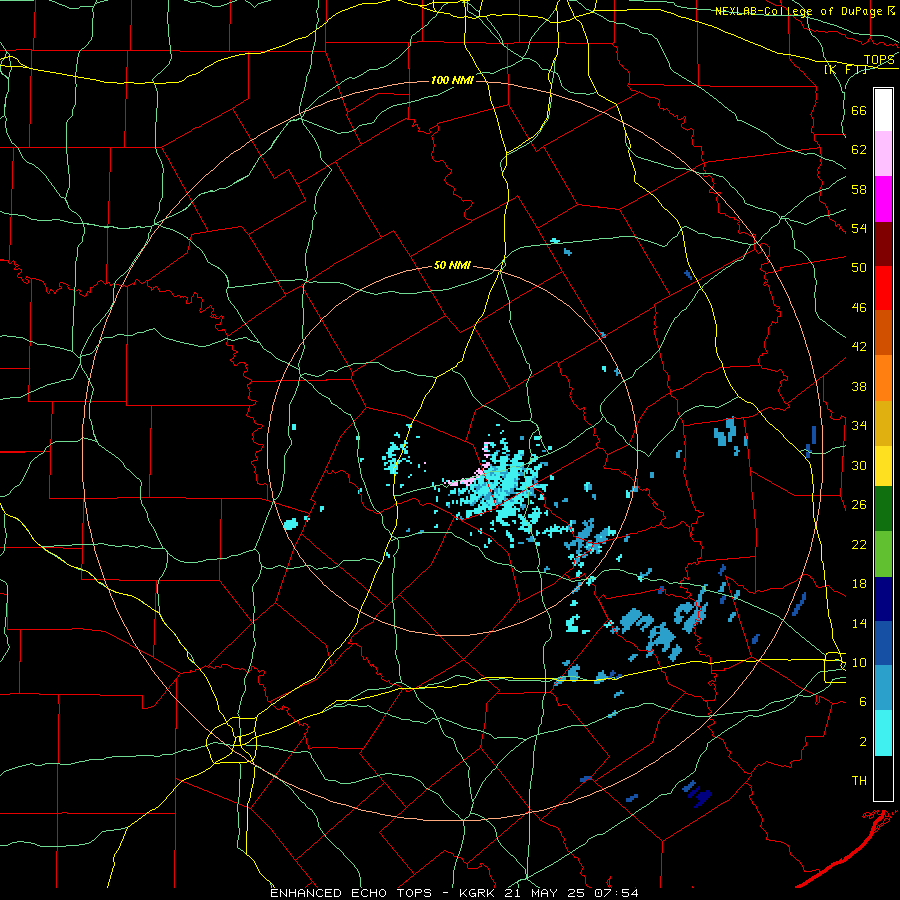Click the magenta legend swatch
900x900 pixels.
[x=883, y=199]
